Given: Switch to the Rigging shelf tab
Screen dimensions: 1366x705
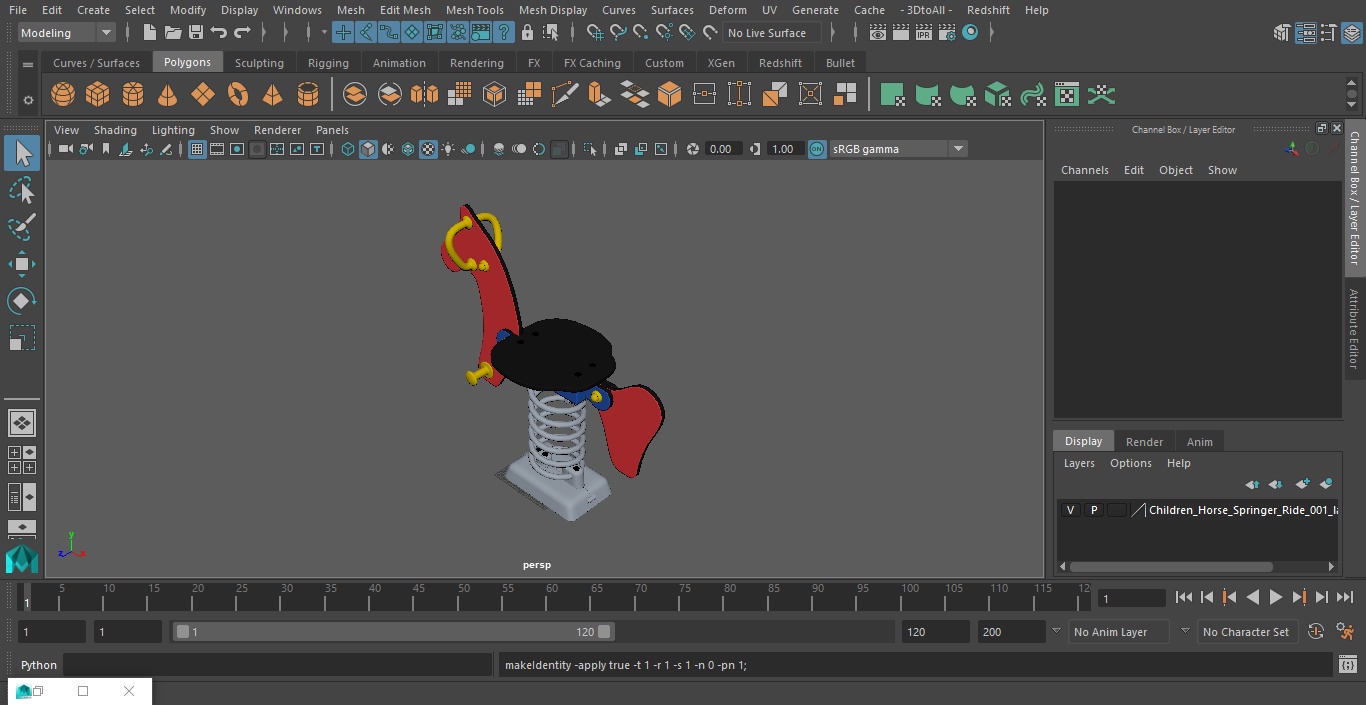Looking at the screenshot, I should (328, 62).
